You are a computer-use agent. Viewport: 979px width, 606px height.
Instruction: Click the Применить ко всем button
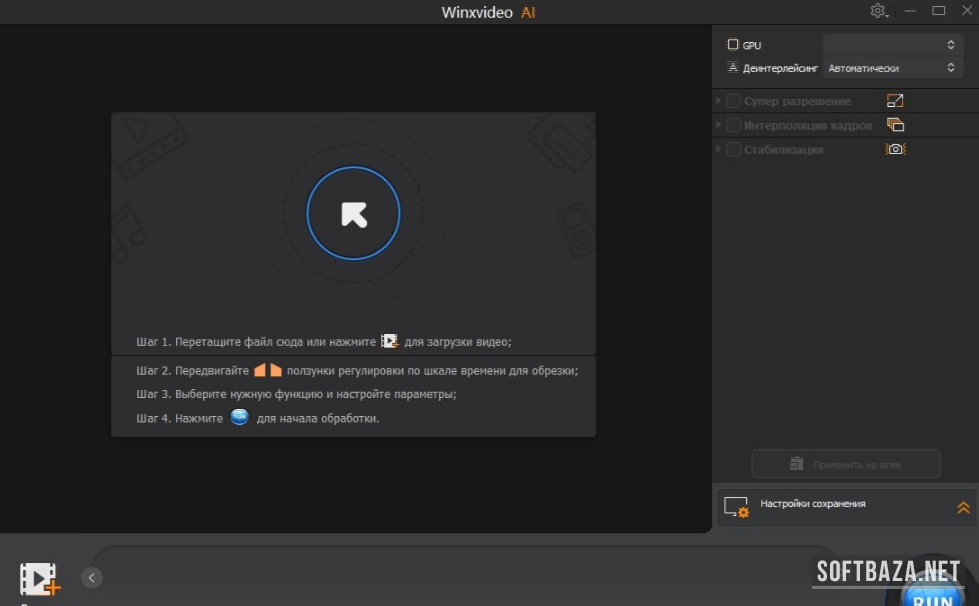coord(846,464)
